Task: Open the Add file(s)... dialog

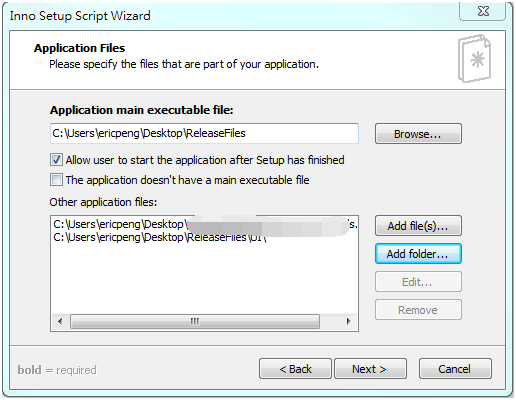Action: (418, 226)
